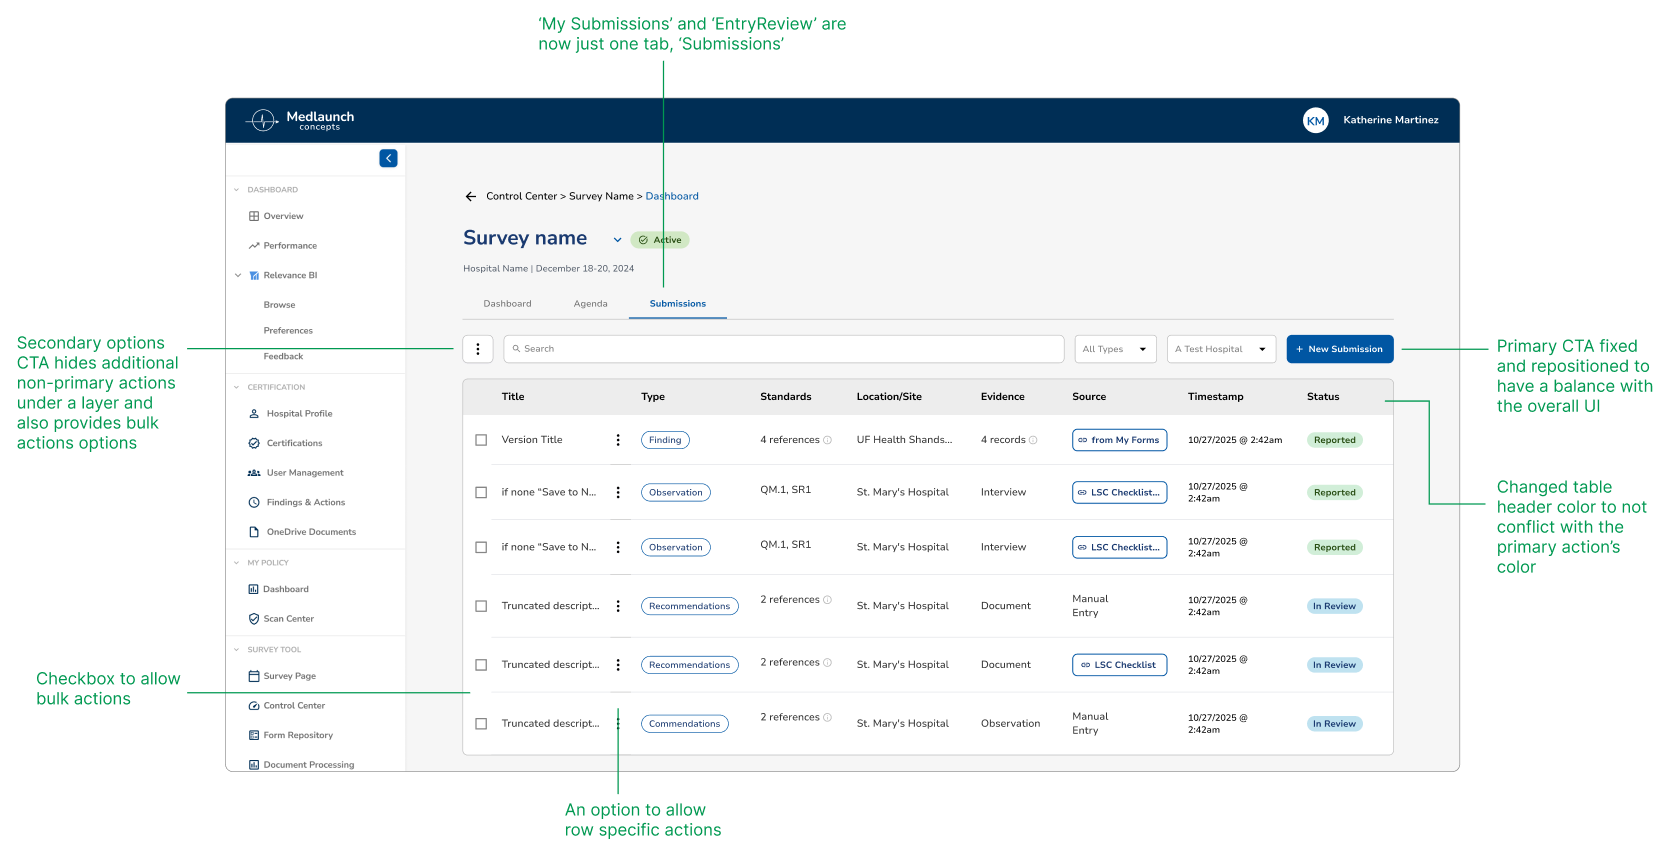Click the UF Health Shands... location cell
Image resolution: width=1677 pixels, height=853 pixels.
[x=904, y=440]
